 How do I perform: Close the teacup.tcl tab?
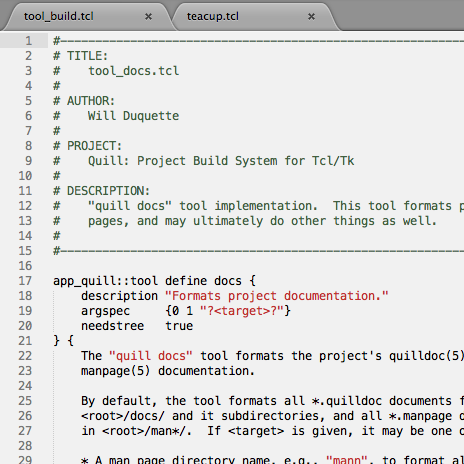pyautogui.click(x=311, y=16)
